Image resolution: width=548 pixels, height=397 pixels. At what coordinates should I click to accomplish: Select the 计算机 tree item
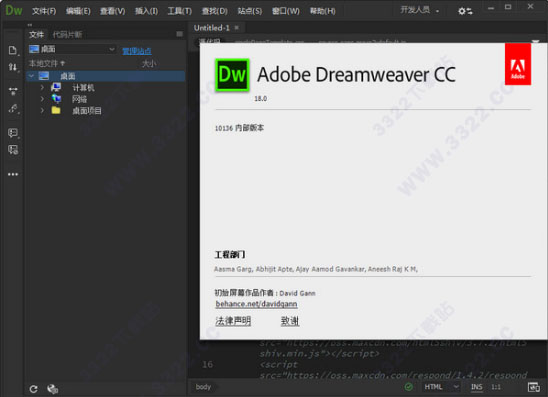click(83, 88)
